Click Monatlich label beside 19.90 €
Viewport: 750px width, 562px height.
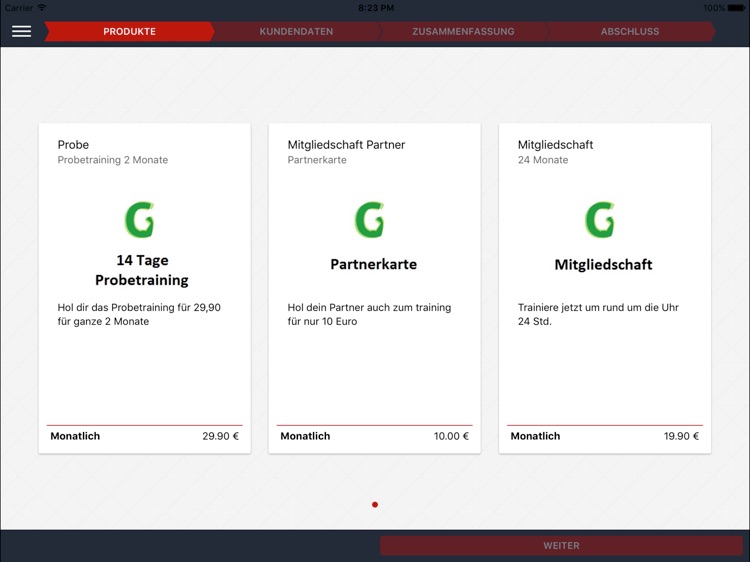tap(535, 436)
